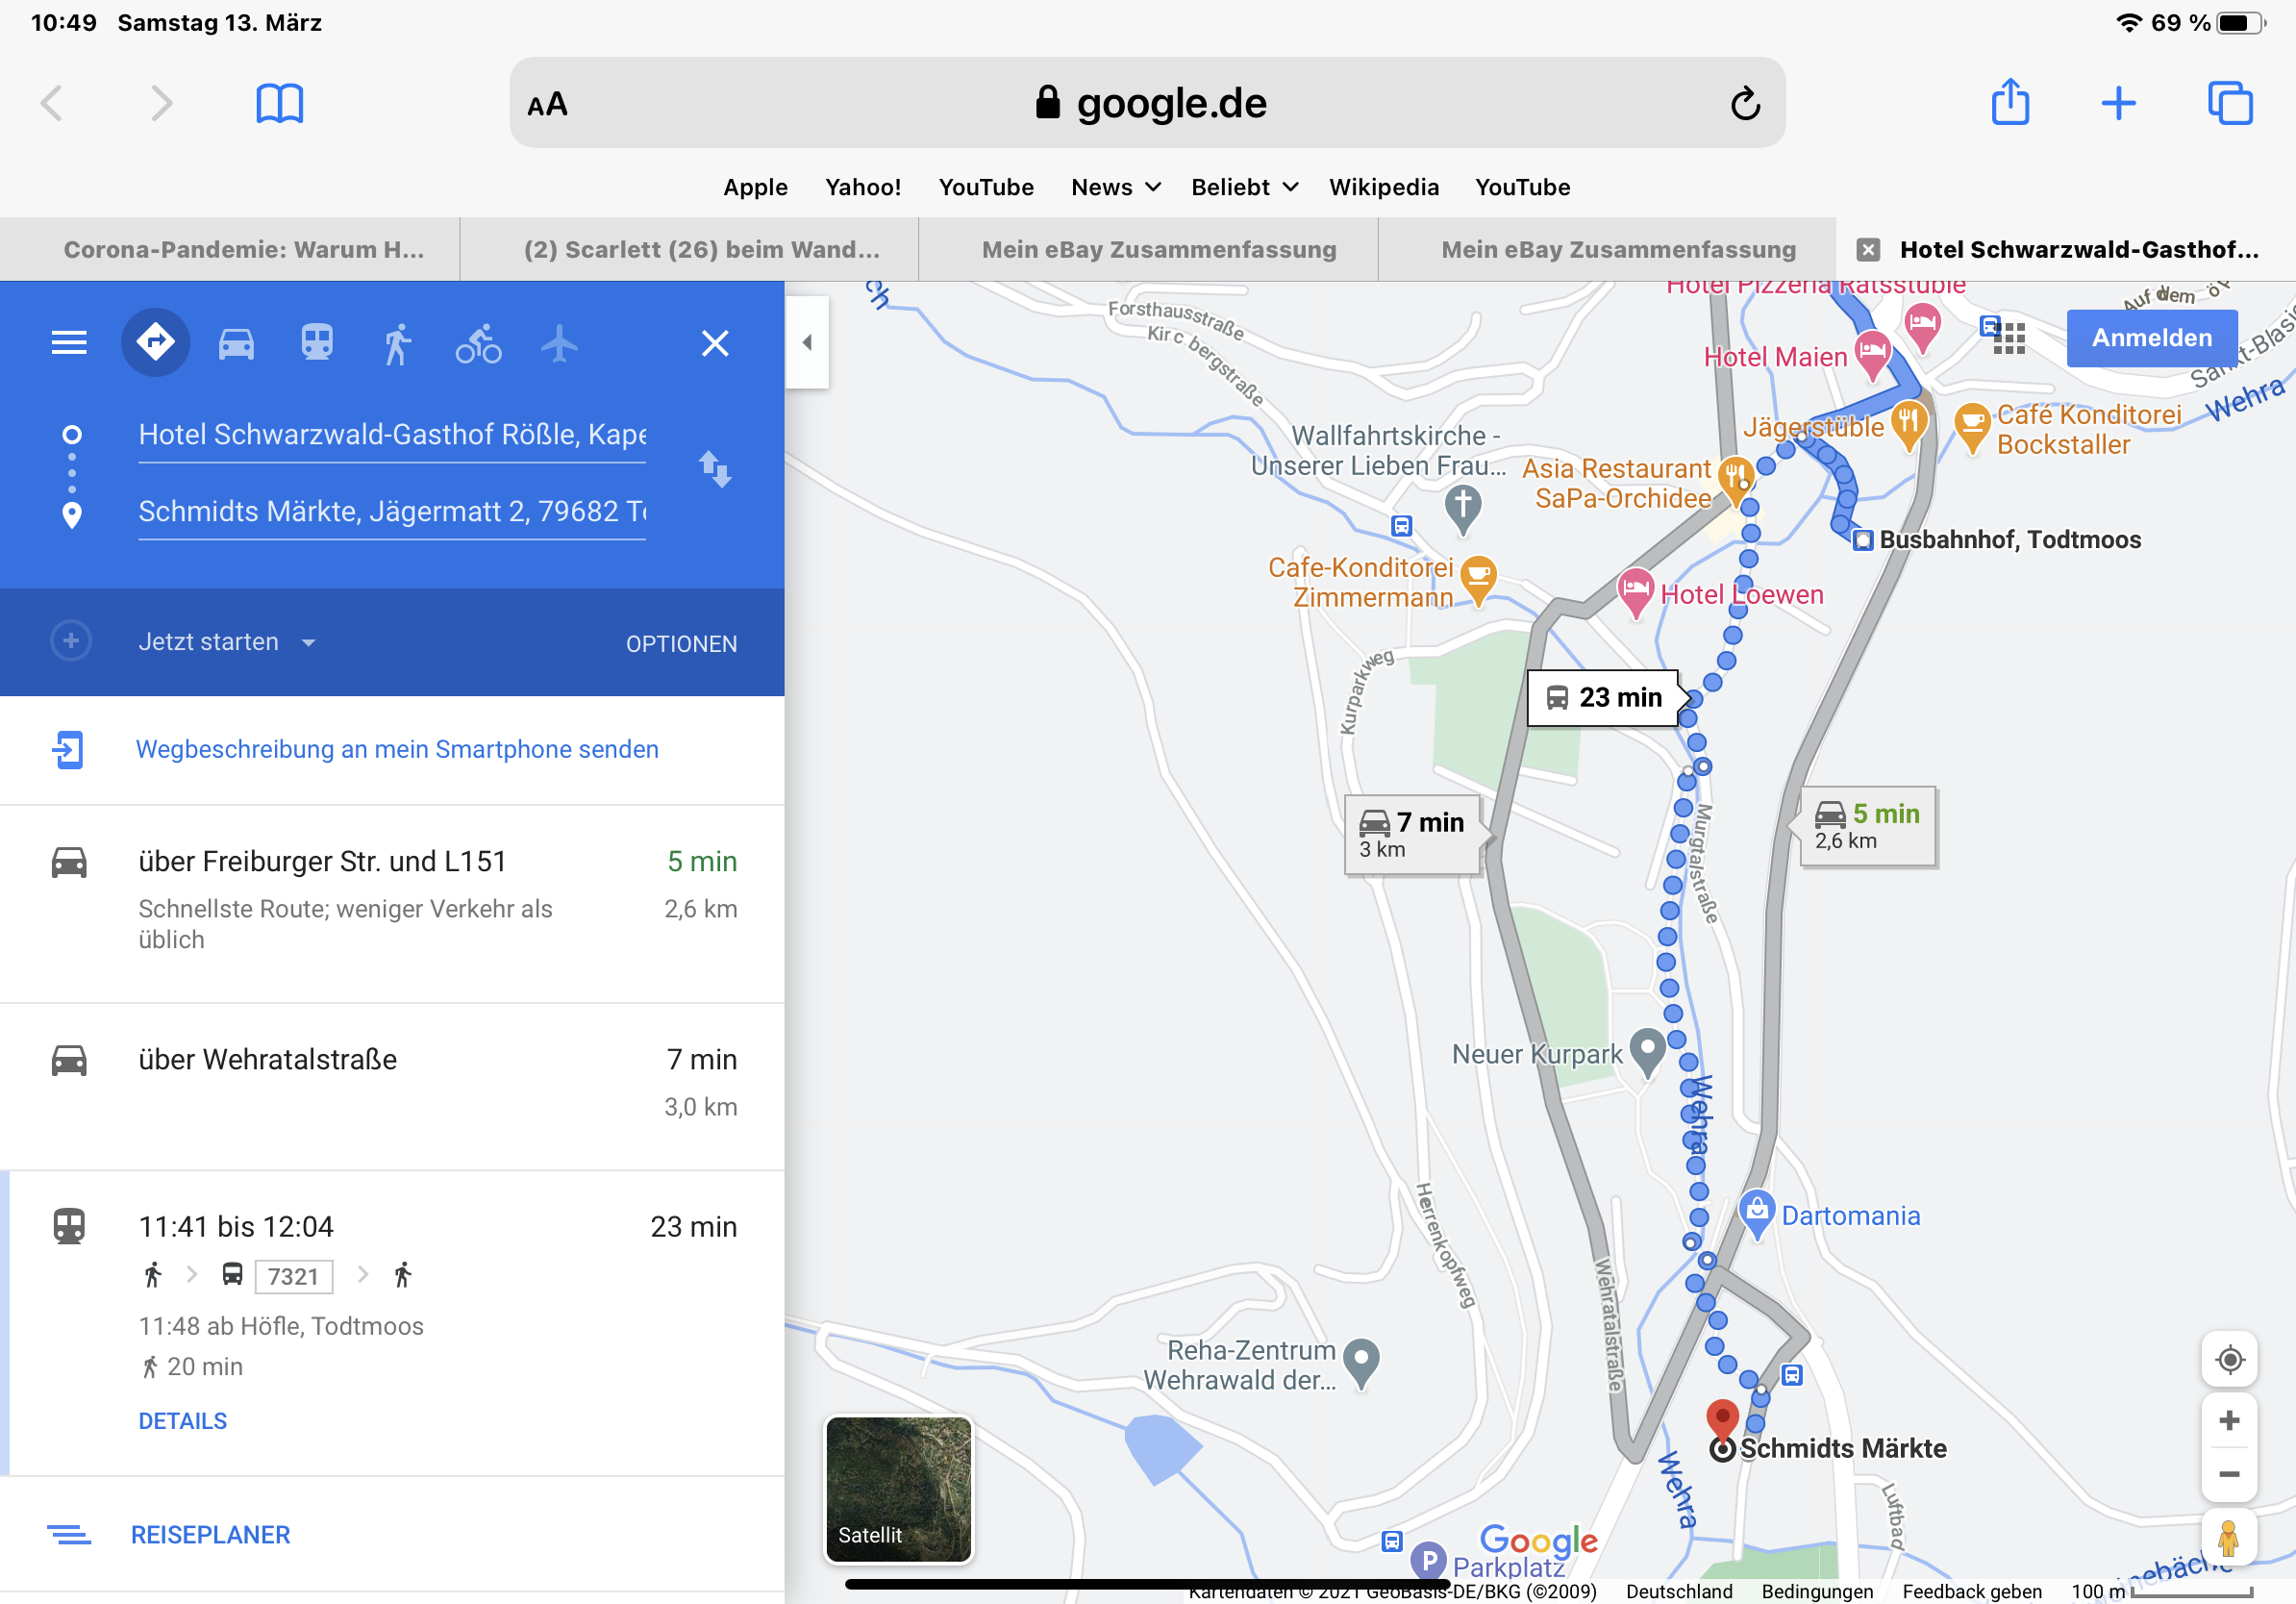Expand the News favorites folder
The width and height of the screenshot is (2296, 1604).
pyautogui.click(x=1115, y=187)
